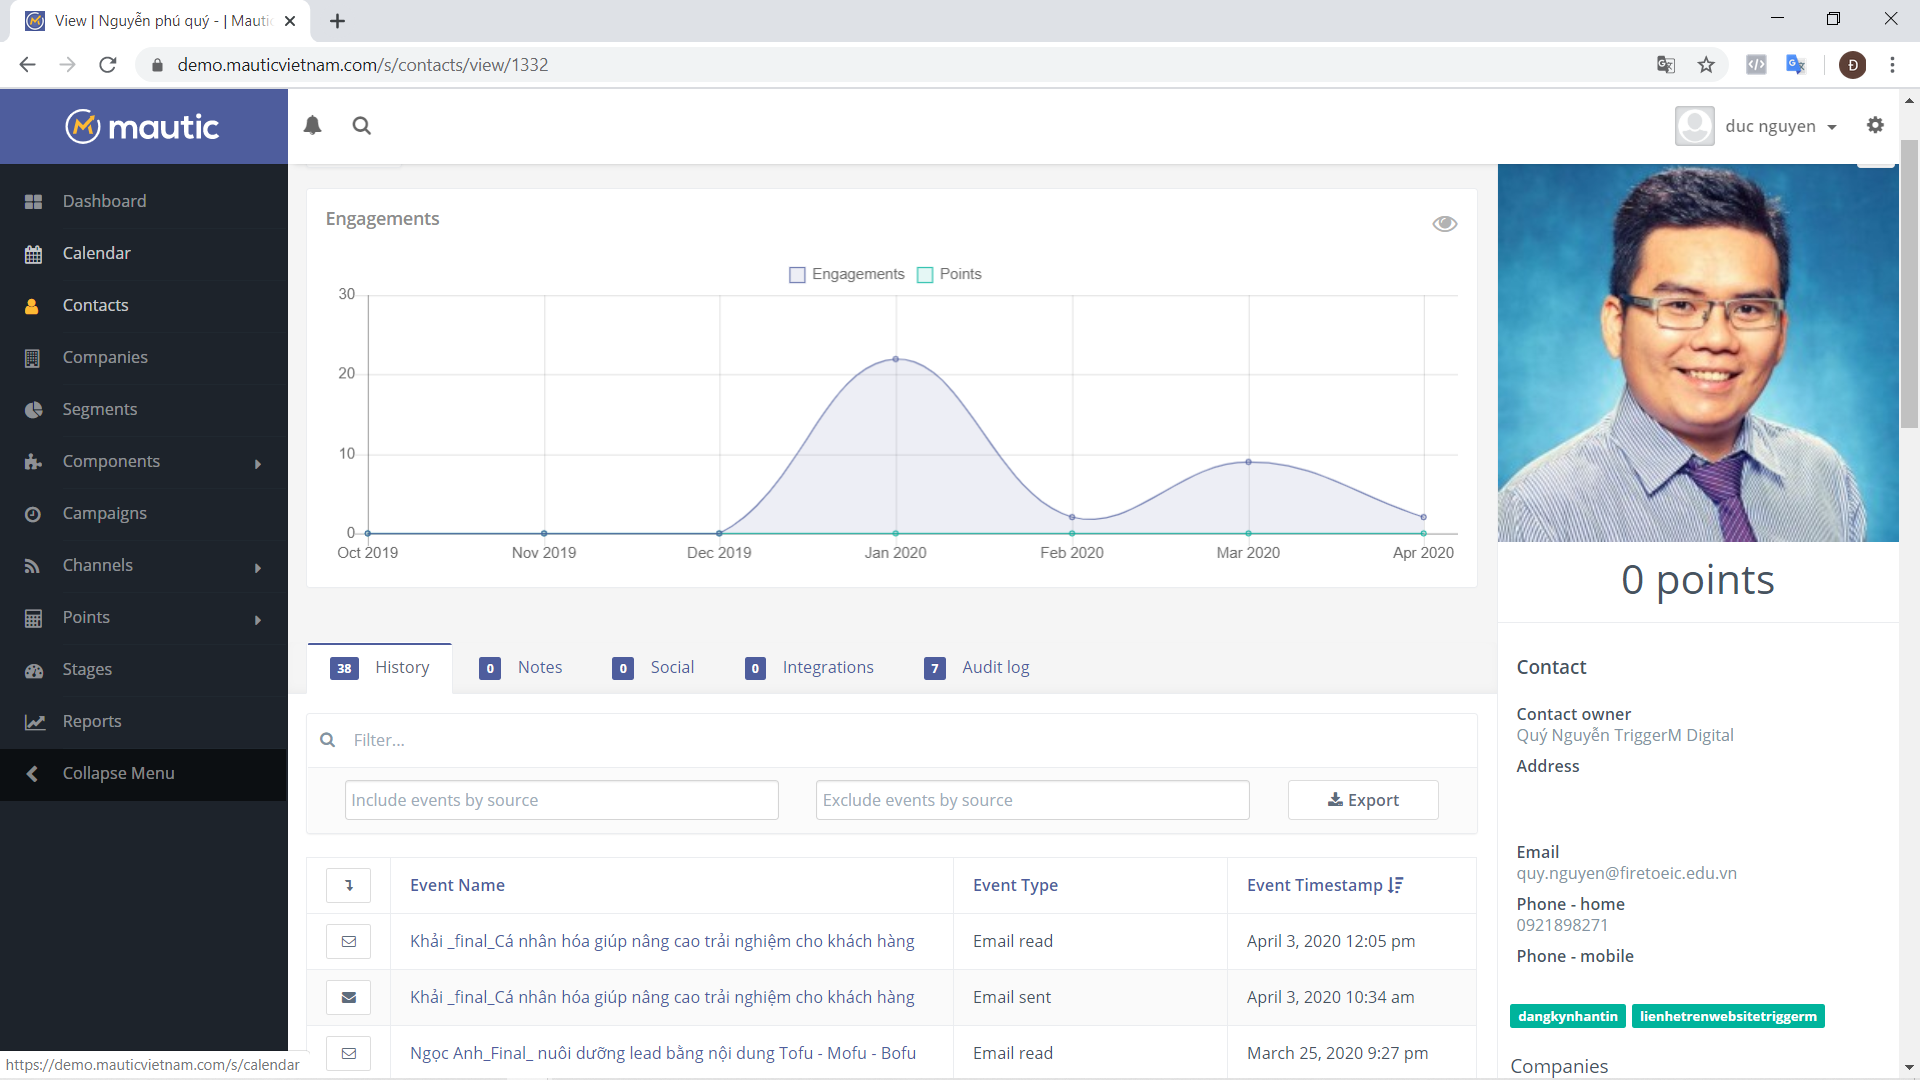Toggle the Points legend box

coord(925,275)
